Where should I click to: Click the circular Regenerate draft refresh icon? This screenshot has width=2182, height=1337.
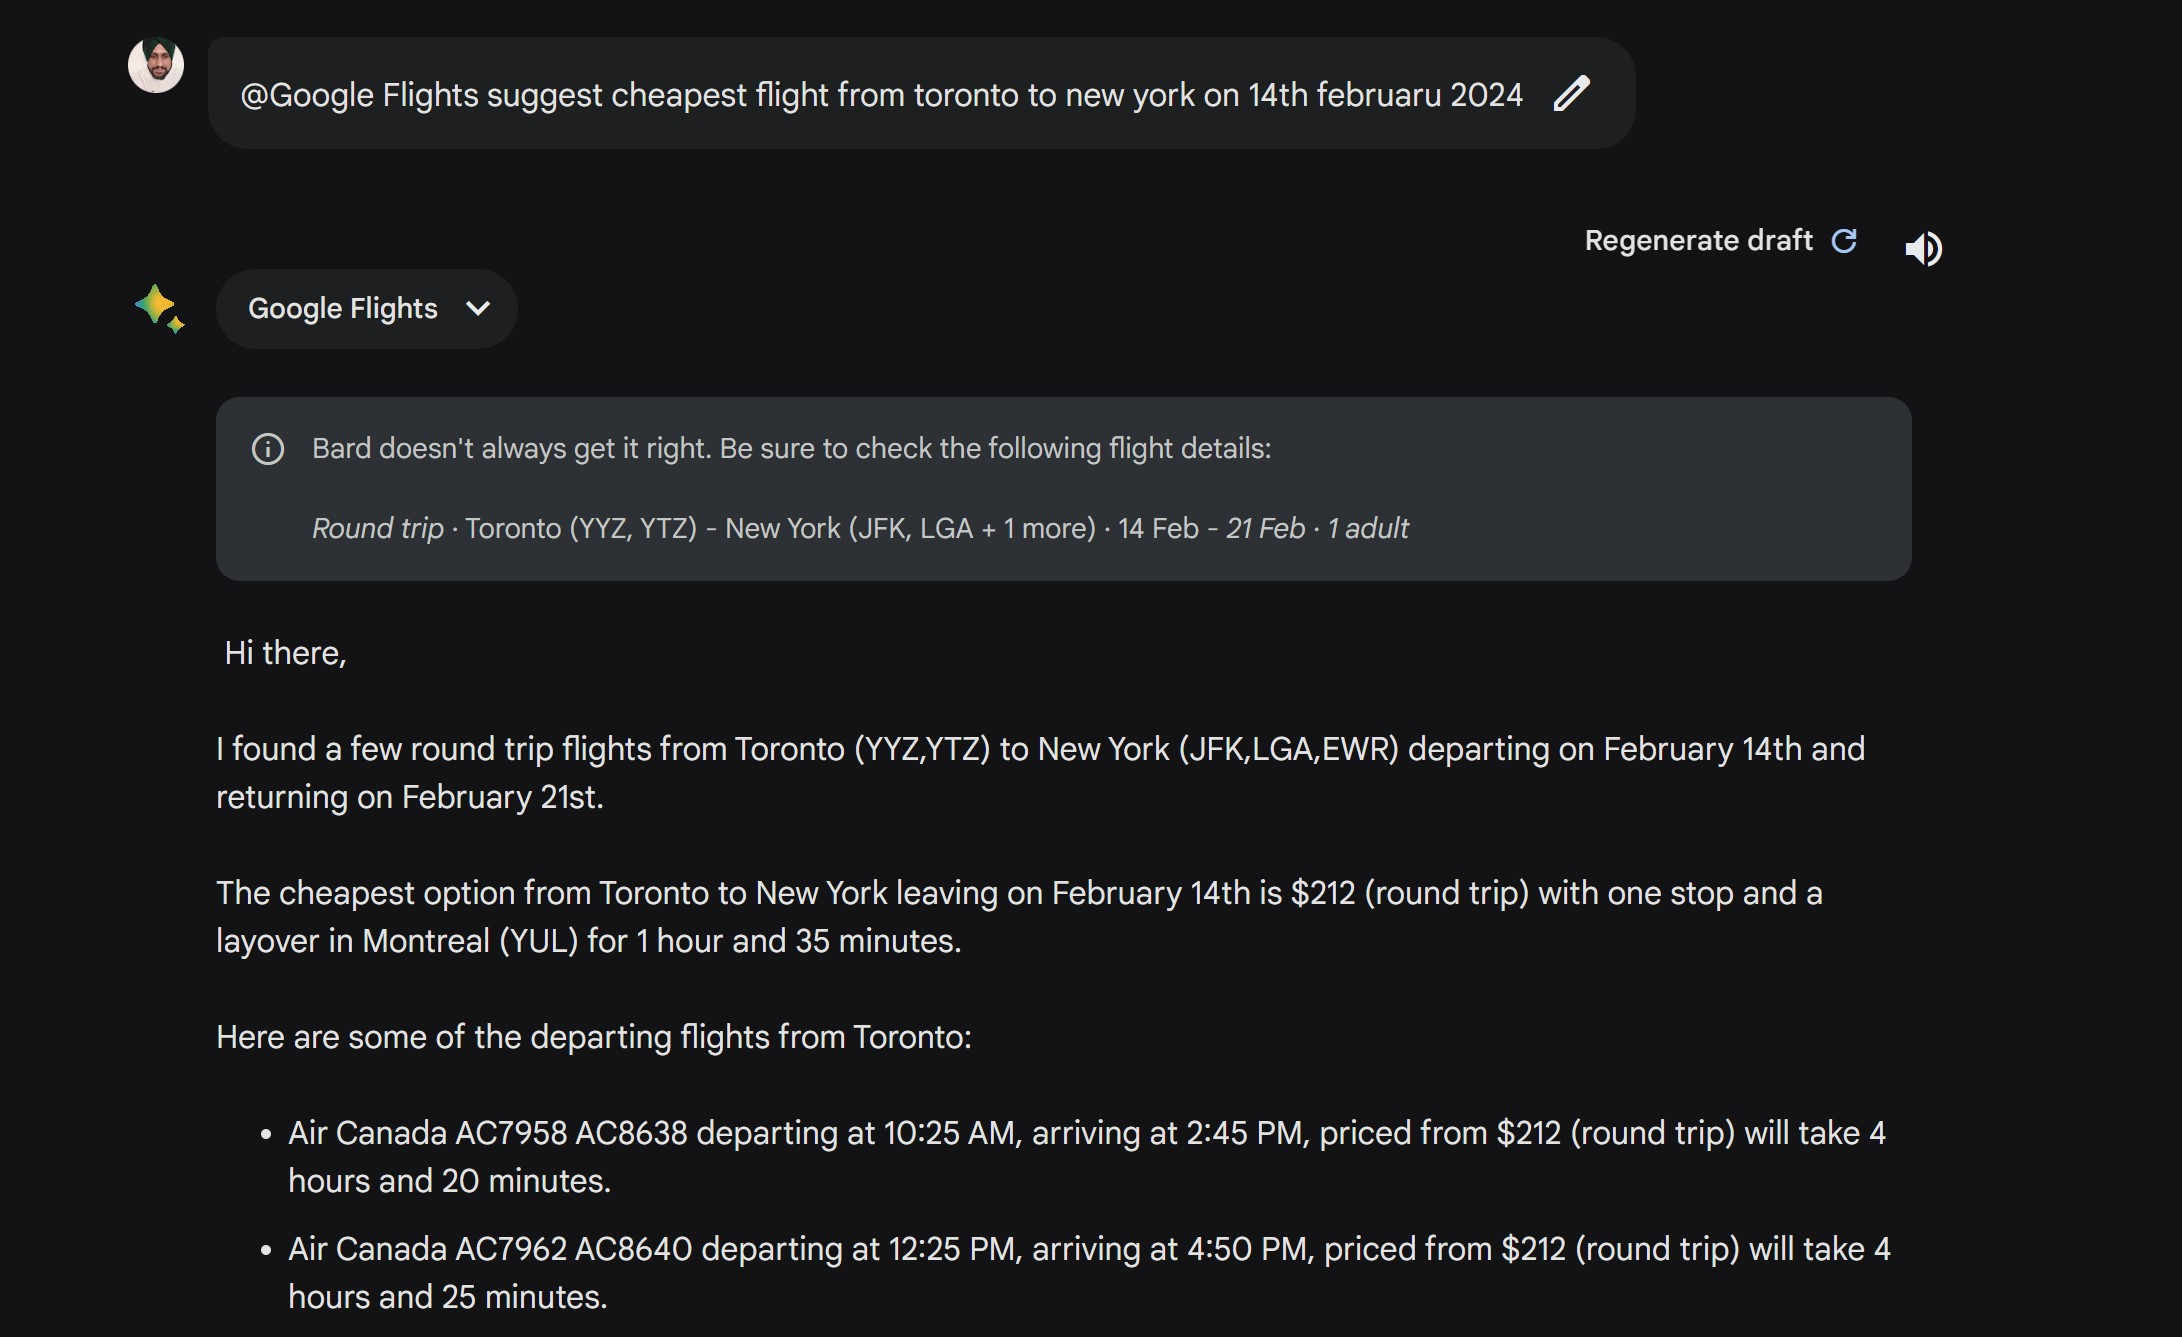[1844, 241]
